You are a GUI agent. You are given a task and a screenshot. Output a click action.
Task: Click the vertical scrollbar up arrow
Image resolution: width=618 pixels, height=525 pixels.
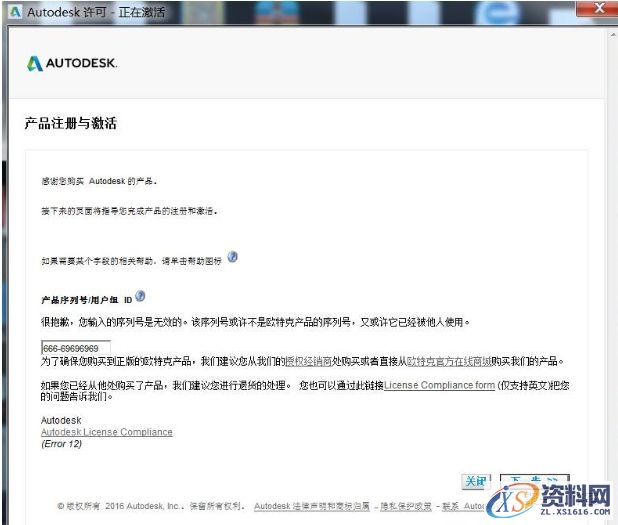tap(613, 35)
